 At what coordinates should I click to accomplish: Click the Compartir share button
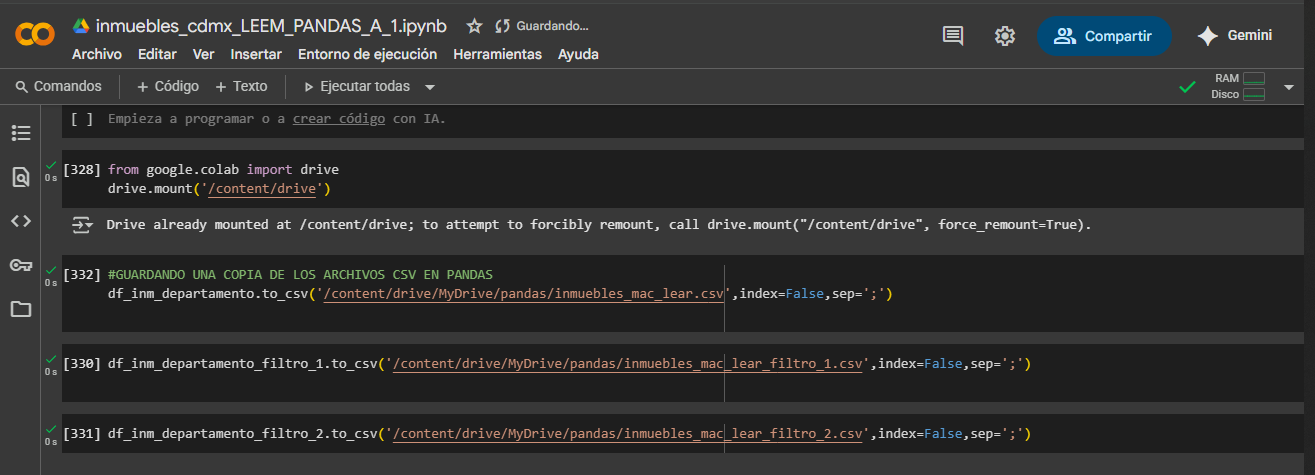1104,36
